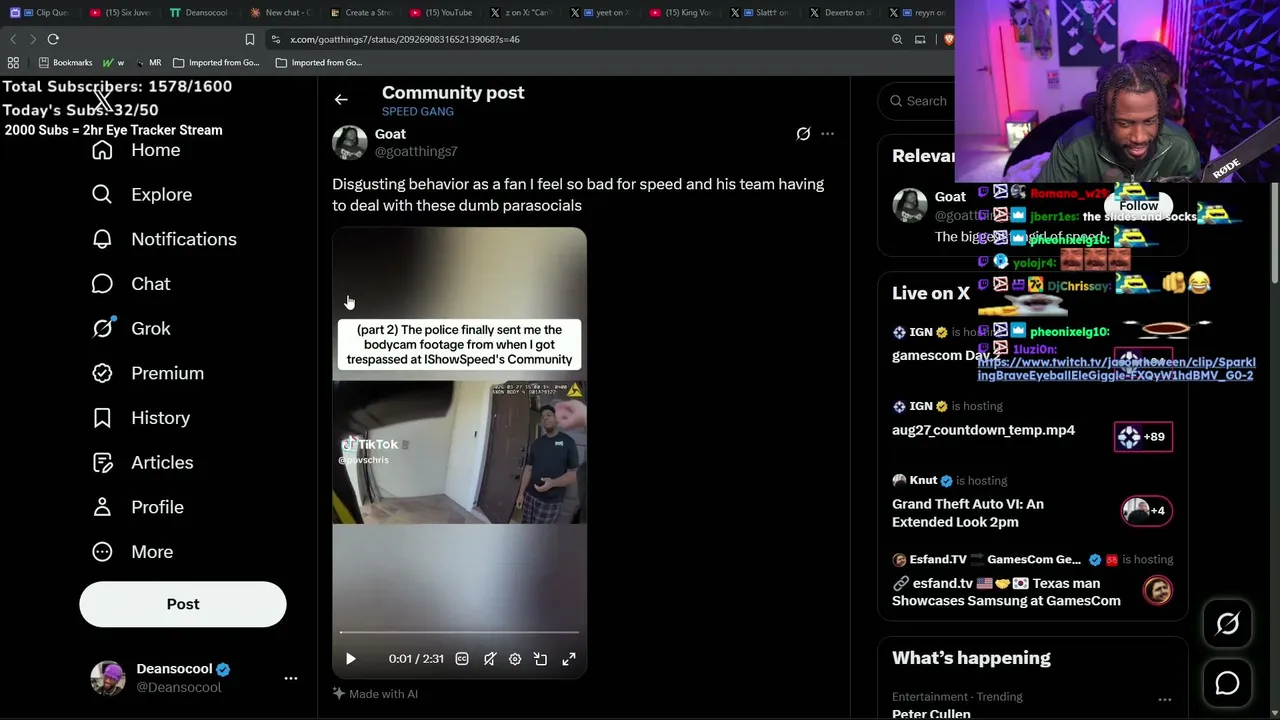Go to Premium in the sidebar
The width and height of the screenshot is (1280, 720).
[x=148, y=373]
